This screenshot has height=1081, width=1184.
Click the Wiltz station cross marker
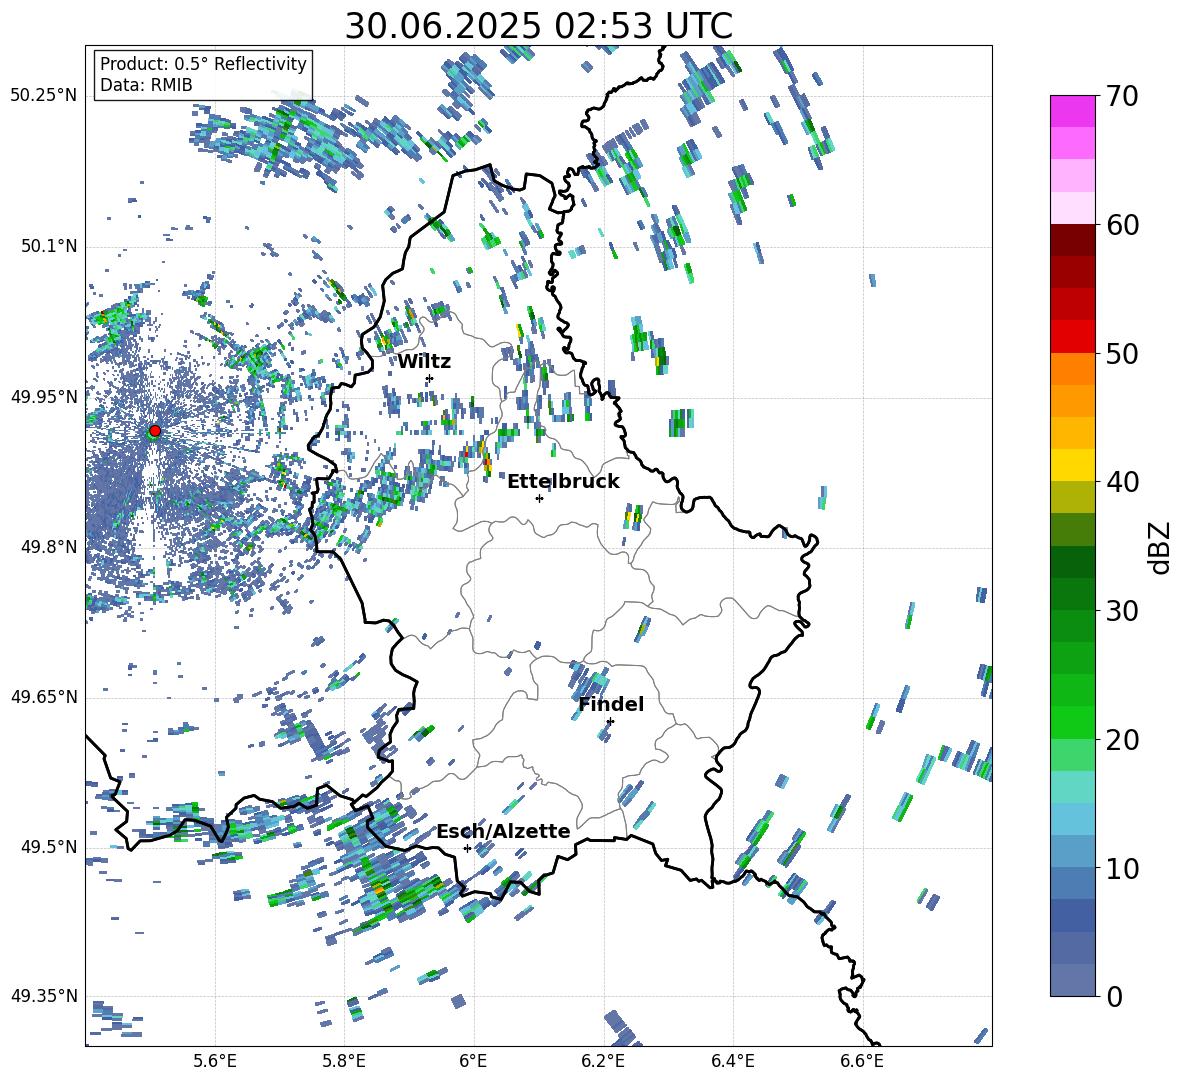tap(430, 378)
